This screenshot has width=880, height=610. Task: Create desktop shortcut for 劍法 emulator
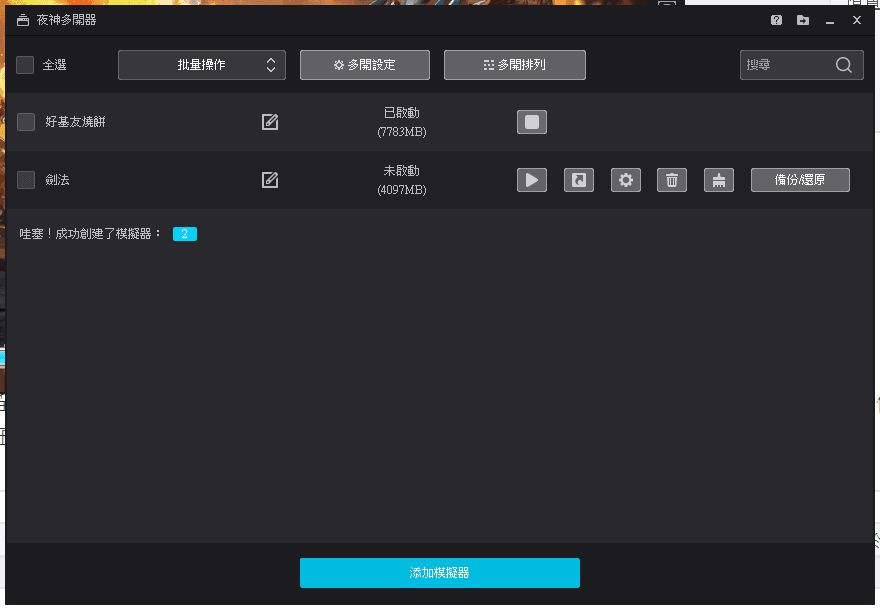(x=579, y=180)
